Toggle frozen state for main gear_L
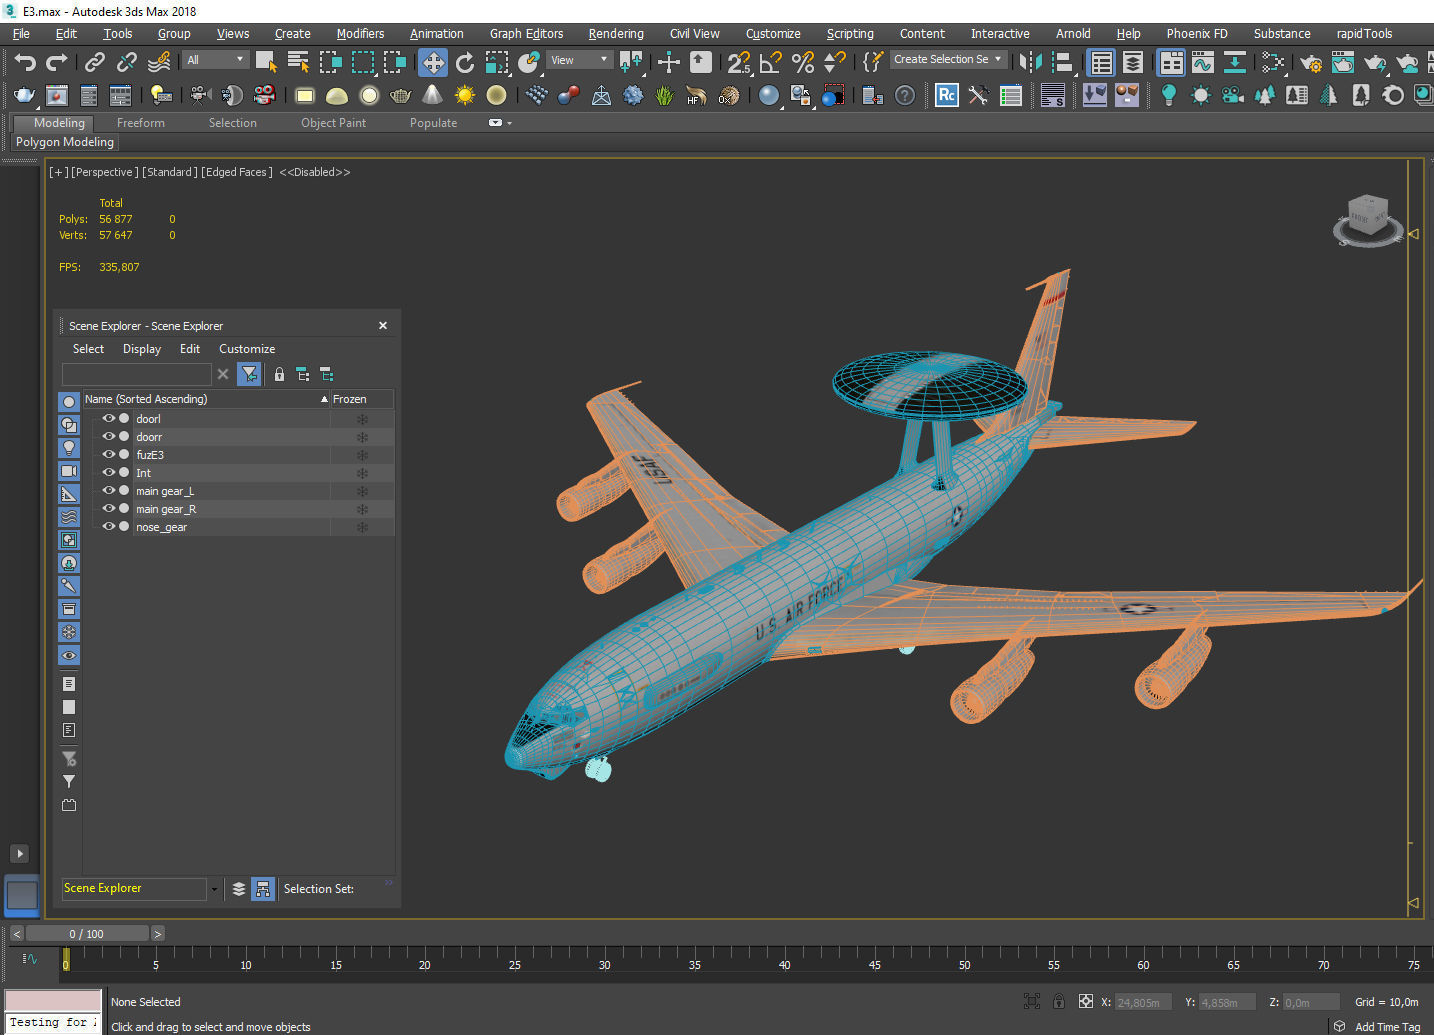This screenshot has width=1434, height=1035. coord(362,491)
